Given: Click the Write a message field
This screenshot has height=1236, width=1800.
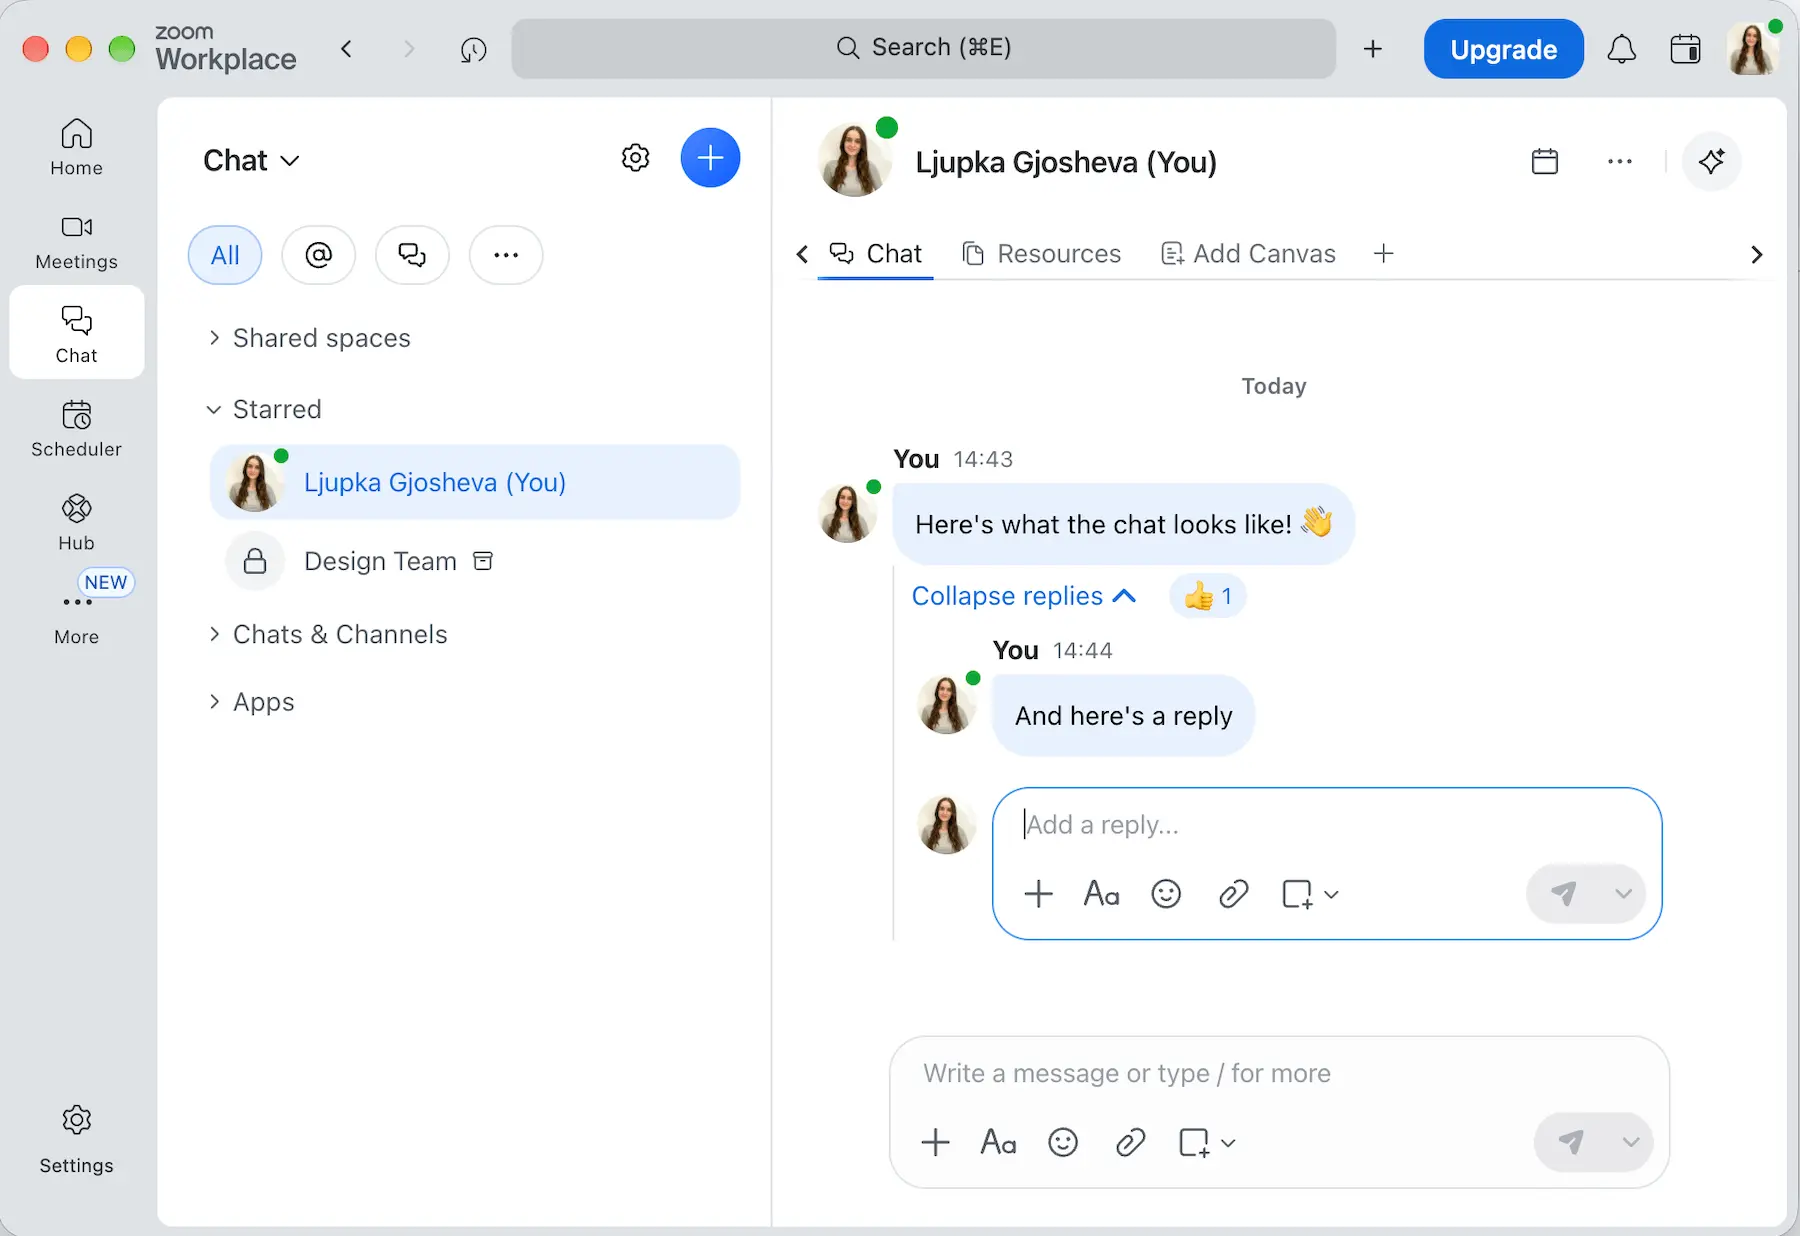Looking at the screenshot, I should 1279,1073.
